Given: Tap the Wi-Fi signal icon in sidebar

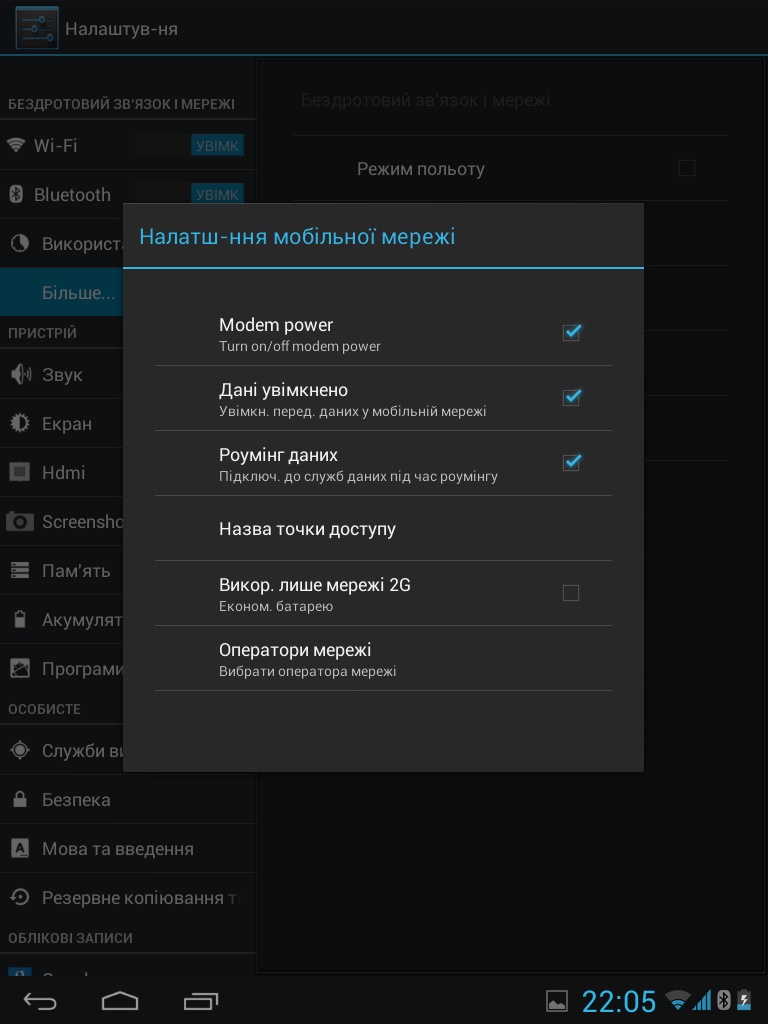Looking at the screenshot, I should pos(16,145).
